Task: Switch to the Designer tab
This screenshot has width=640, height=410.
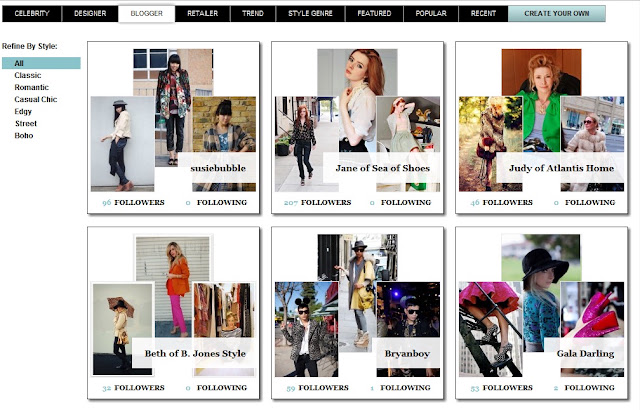Action: 90,13
